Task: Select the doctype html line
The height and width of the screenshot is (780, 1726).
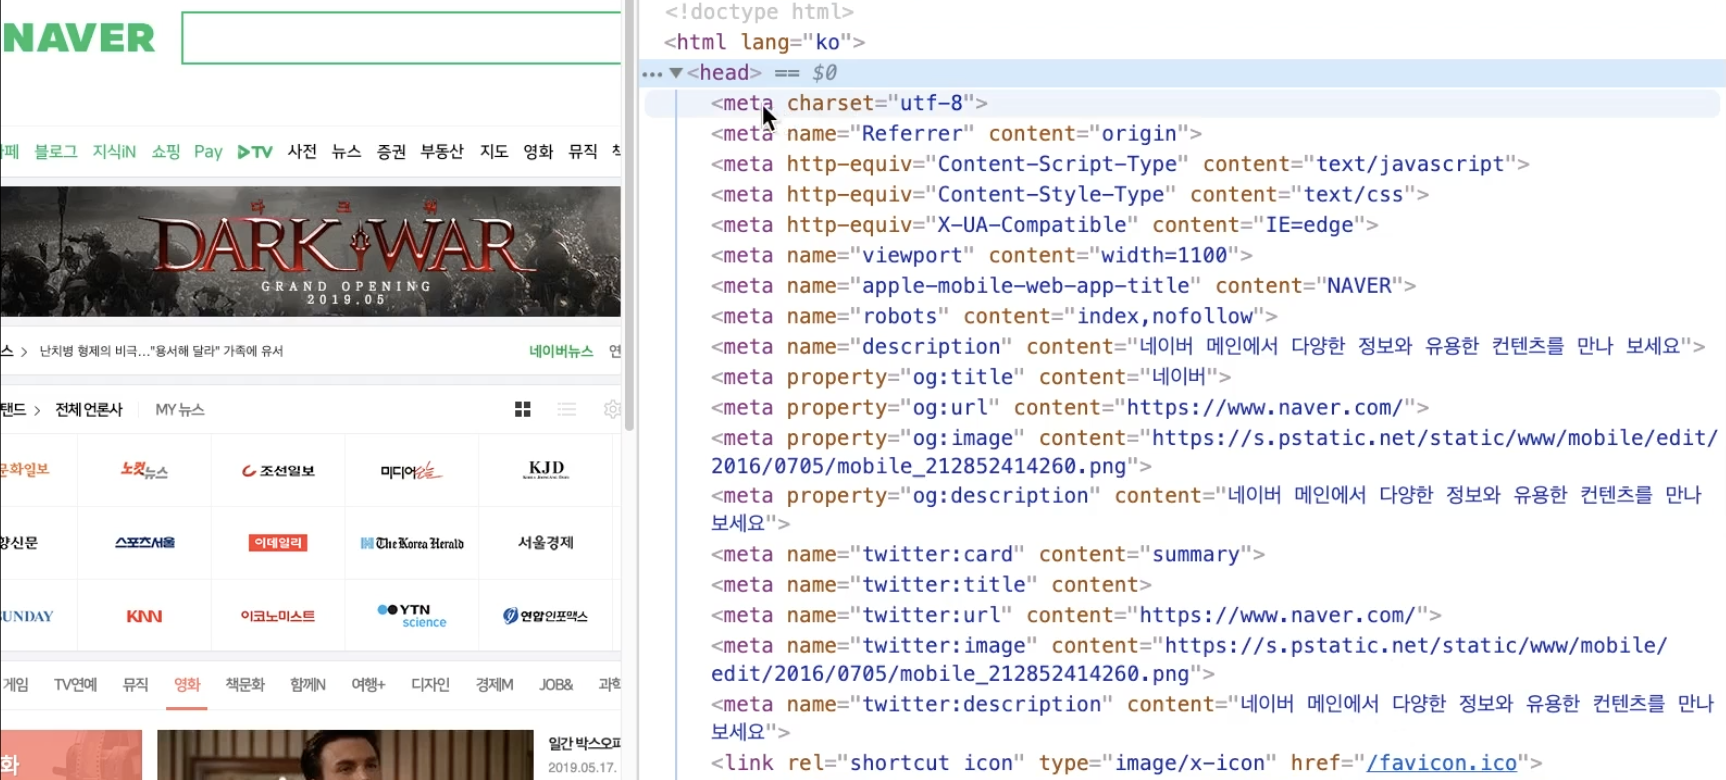Action: pos(759,12)
